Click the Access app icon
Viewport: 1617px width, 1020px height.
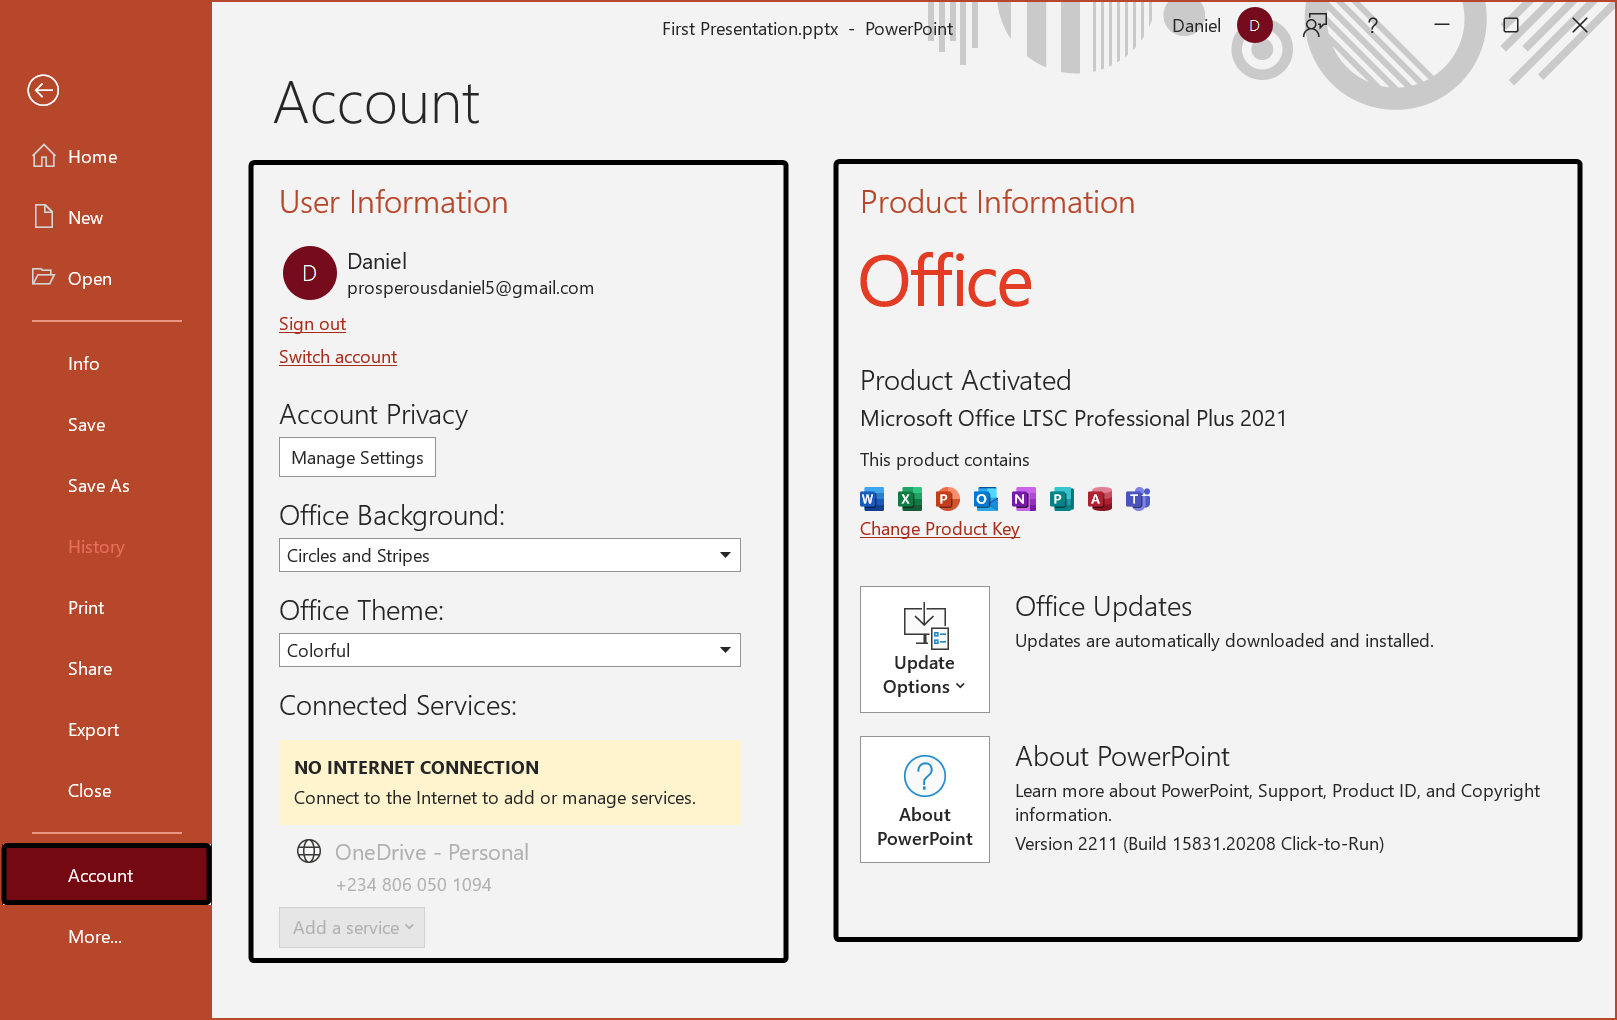point(1099,499)
